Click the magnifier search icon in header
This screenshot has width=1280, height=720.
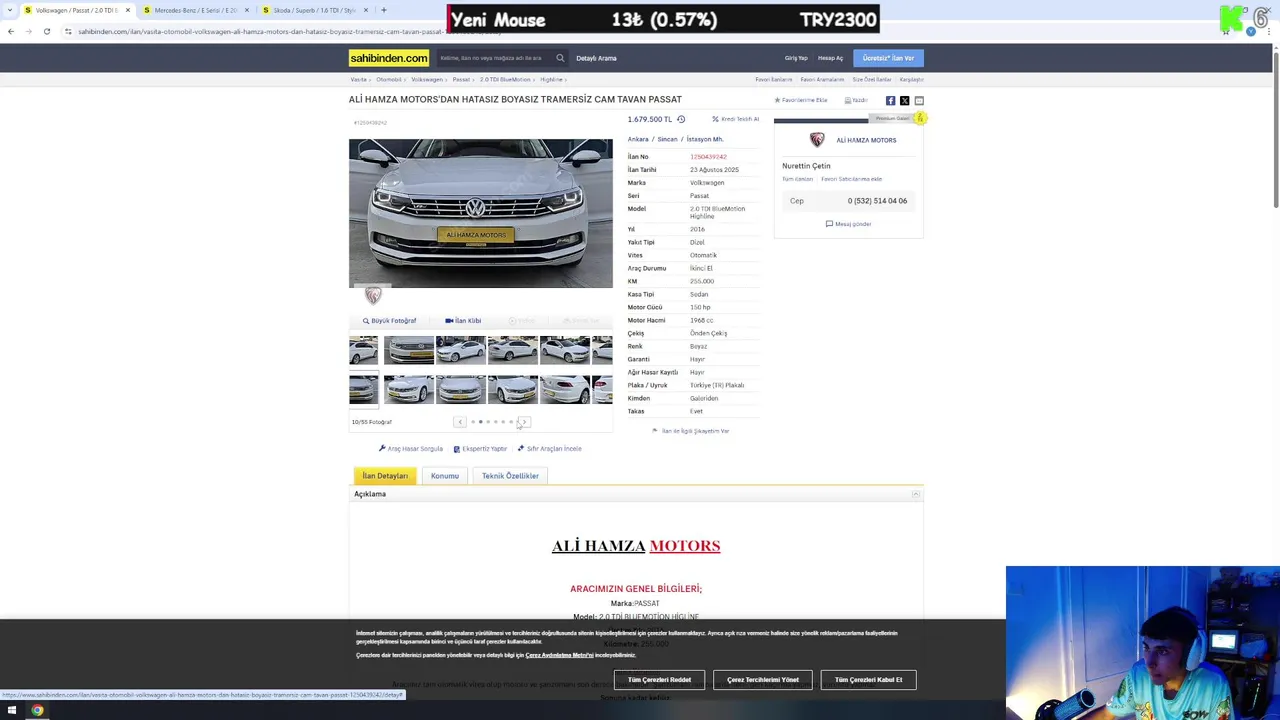click(560, 58)
